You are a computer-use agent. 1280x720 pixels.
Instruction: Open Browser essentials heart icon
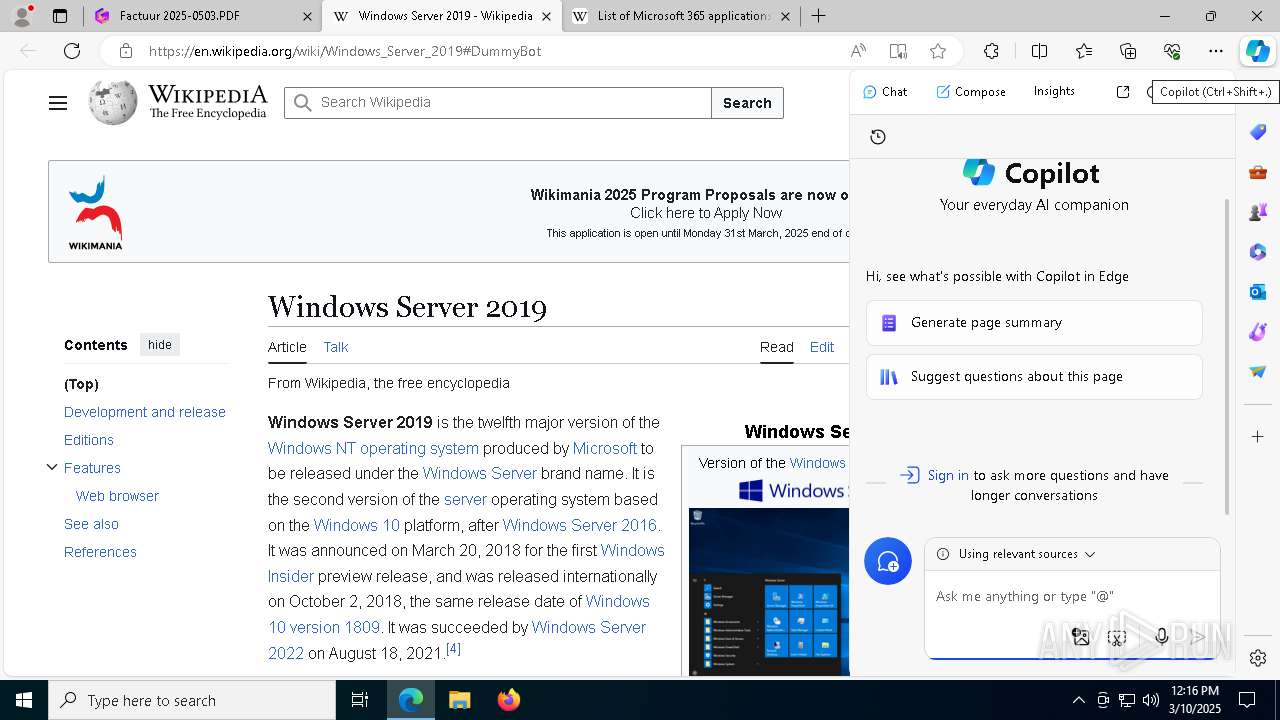tap(1172, 51)
